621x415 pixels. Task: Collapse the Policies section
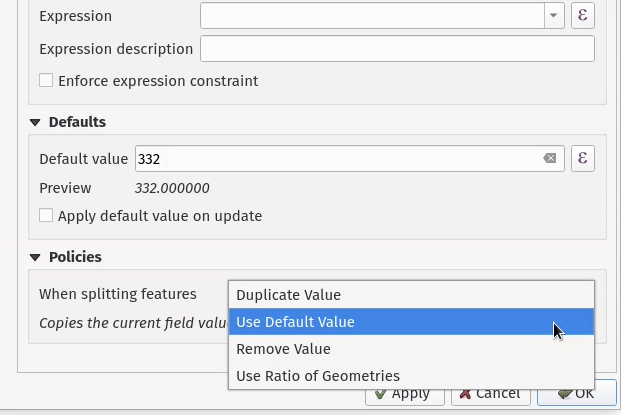(x=36, y=257)
